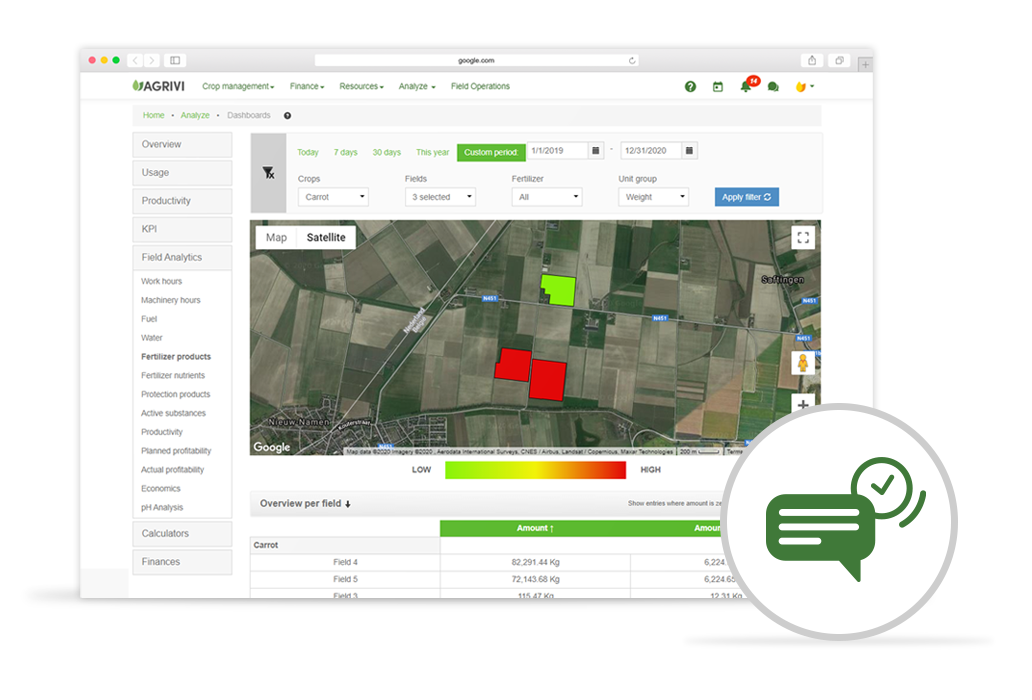1032x700 pixels.
Task: Open pH Analysis item
Action: (x=162, y=508)
